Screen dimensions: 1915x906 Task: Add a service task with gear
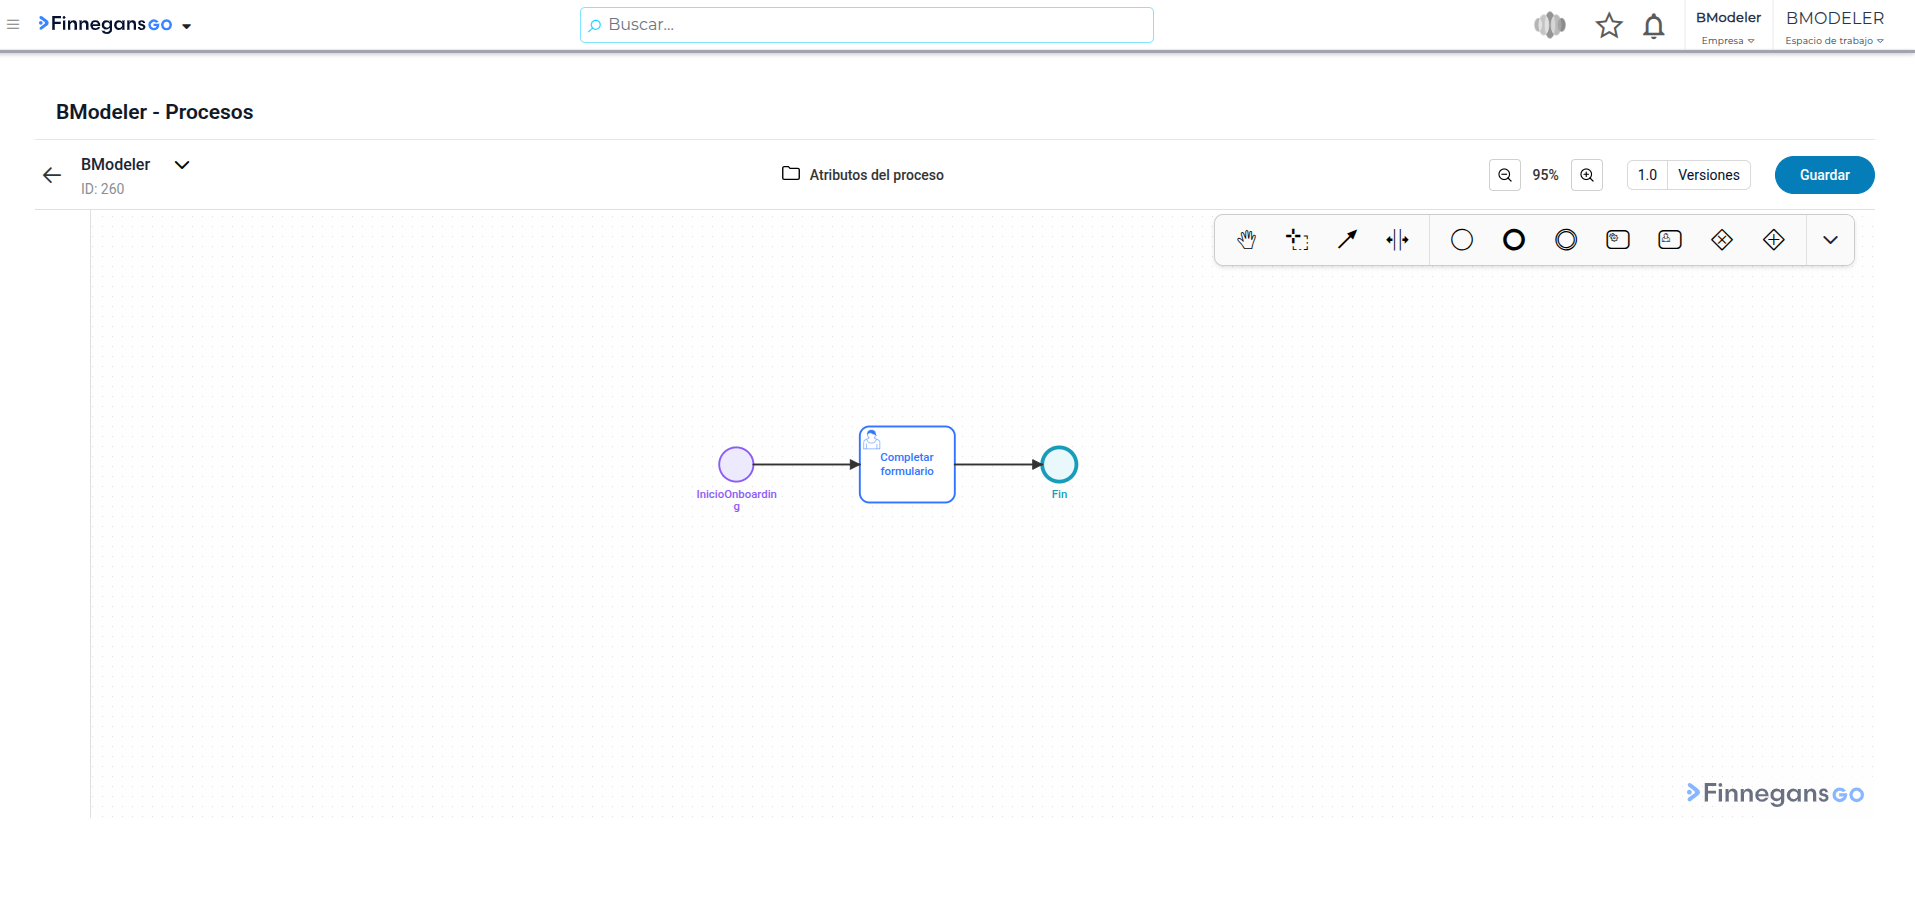1618,240
